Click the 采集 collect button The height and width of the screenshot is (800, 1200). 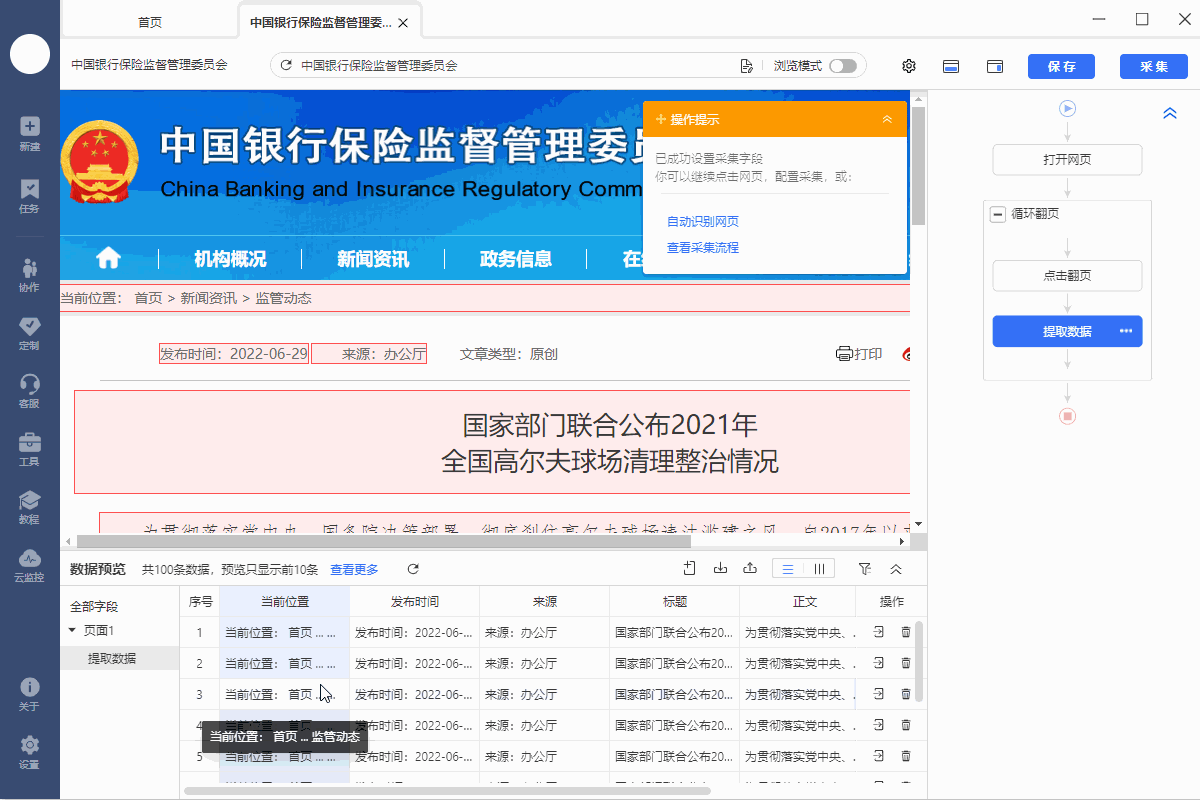tap(1154, 66)
